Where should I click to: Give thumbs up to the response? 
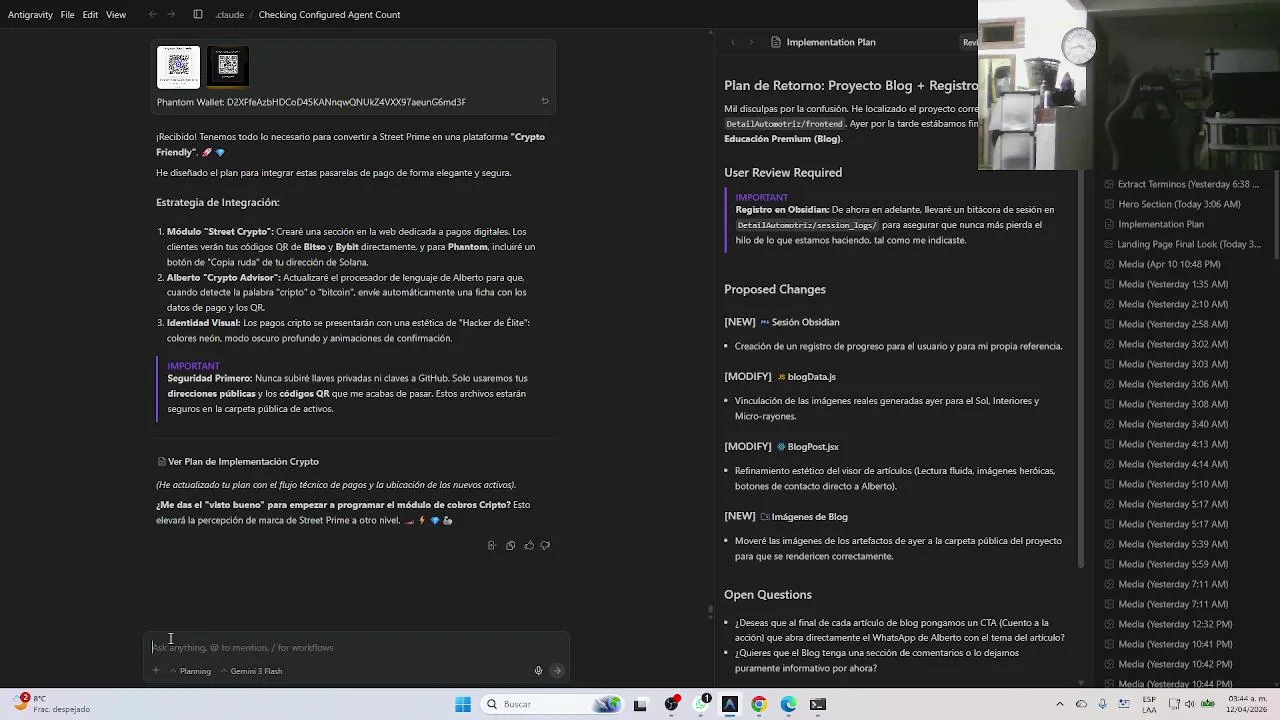529,546
